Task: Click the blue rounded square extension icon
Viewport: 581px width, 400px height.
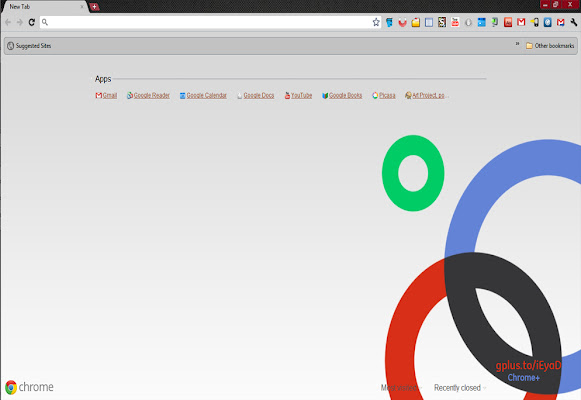Action: 548,23
